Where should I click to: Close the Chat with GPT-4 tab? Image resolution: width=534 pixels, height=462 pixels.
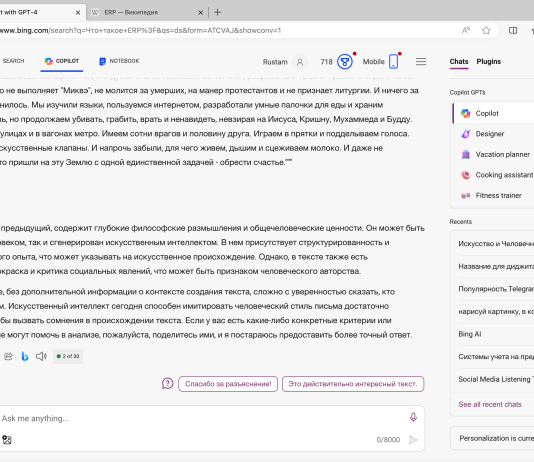78,13
